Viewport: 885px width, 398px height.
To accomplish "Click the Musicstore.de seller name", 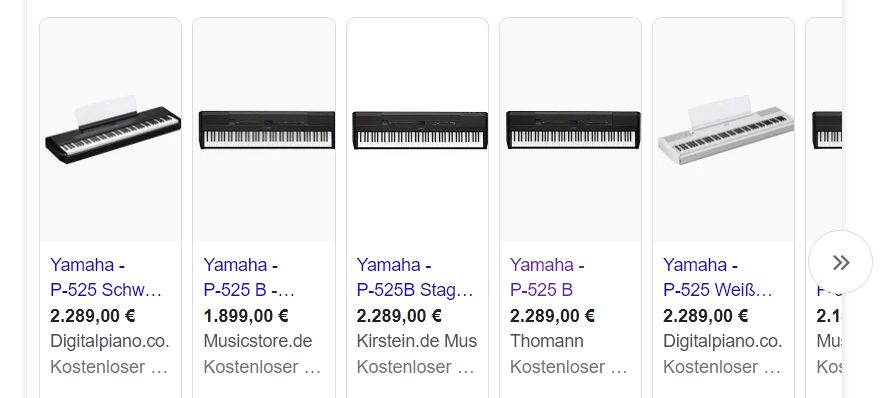I will click(x=258, y=341).
